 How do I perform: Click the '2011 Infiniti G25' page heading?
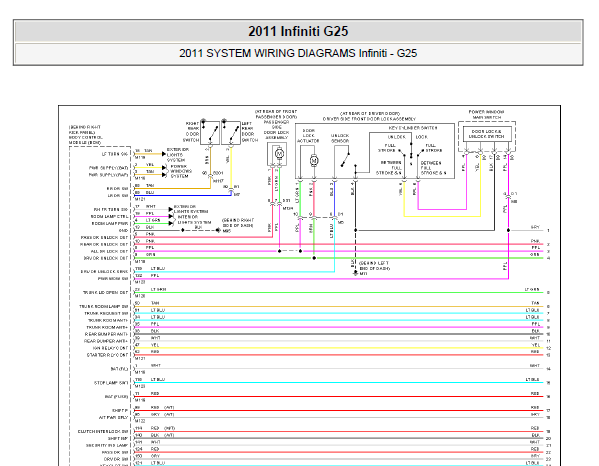click(x=298, y=31)
